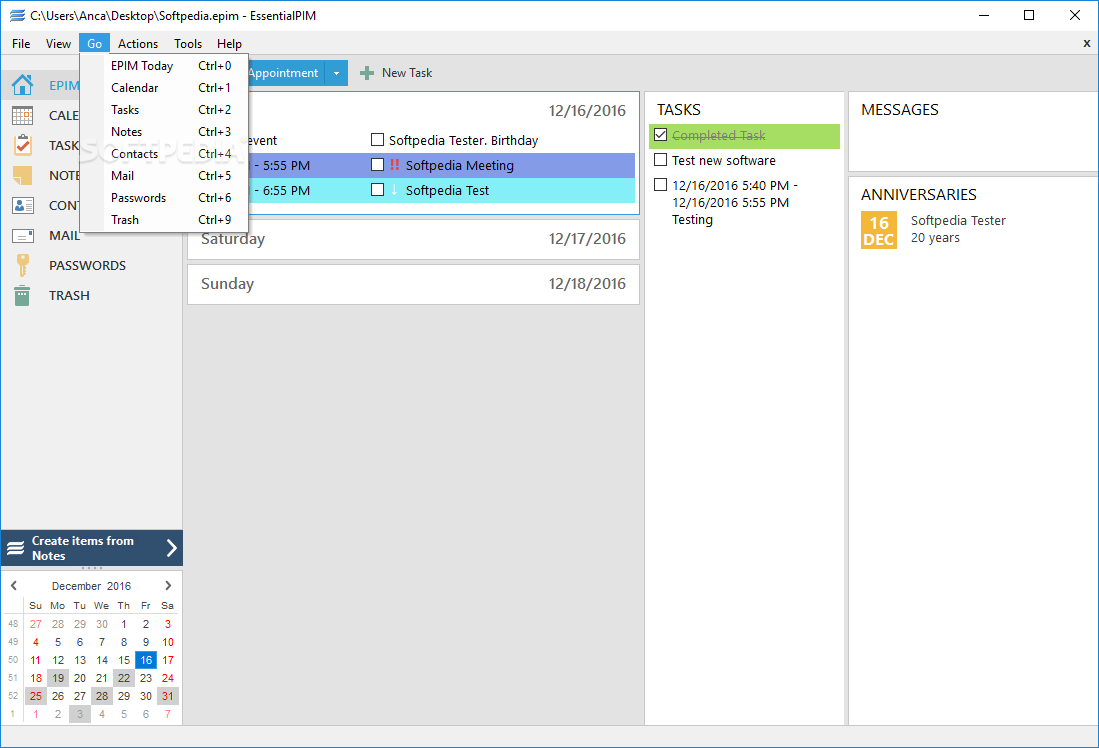Open MAIL module in sidebar

point(64,236)
